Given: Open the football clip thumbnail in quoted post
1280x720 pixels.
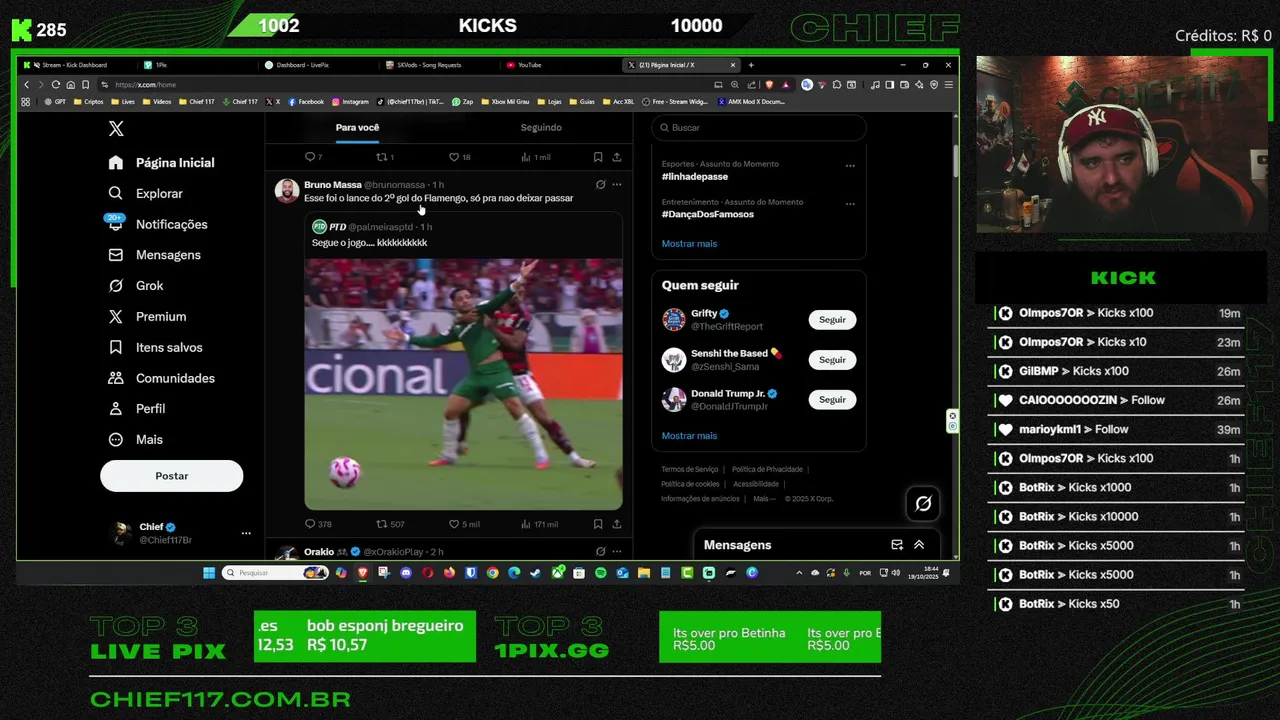Looking at the screenshot, I should [463, 385].
